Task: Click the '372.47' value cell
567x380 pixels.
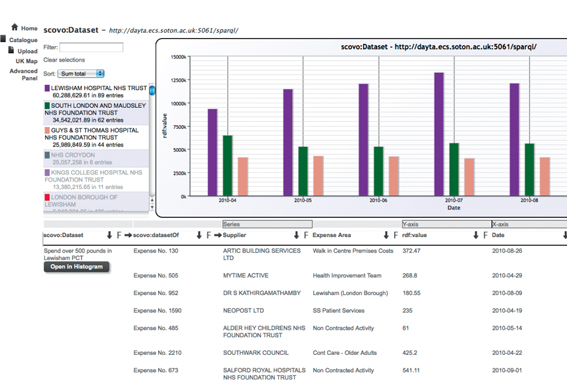Action: click(412, 251)
